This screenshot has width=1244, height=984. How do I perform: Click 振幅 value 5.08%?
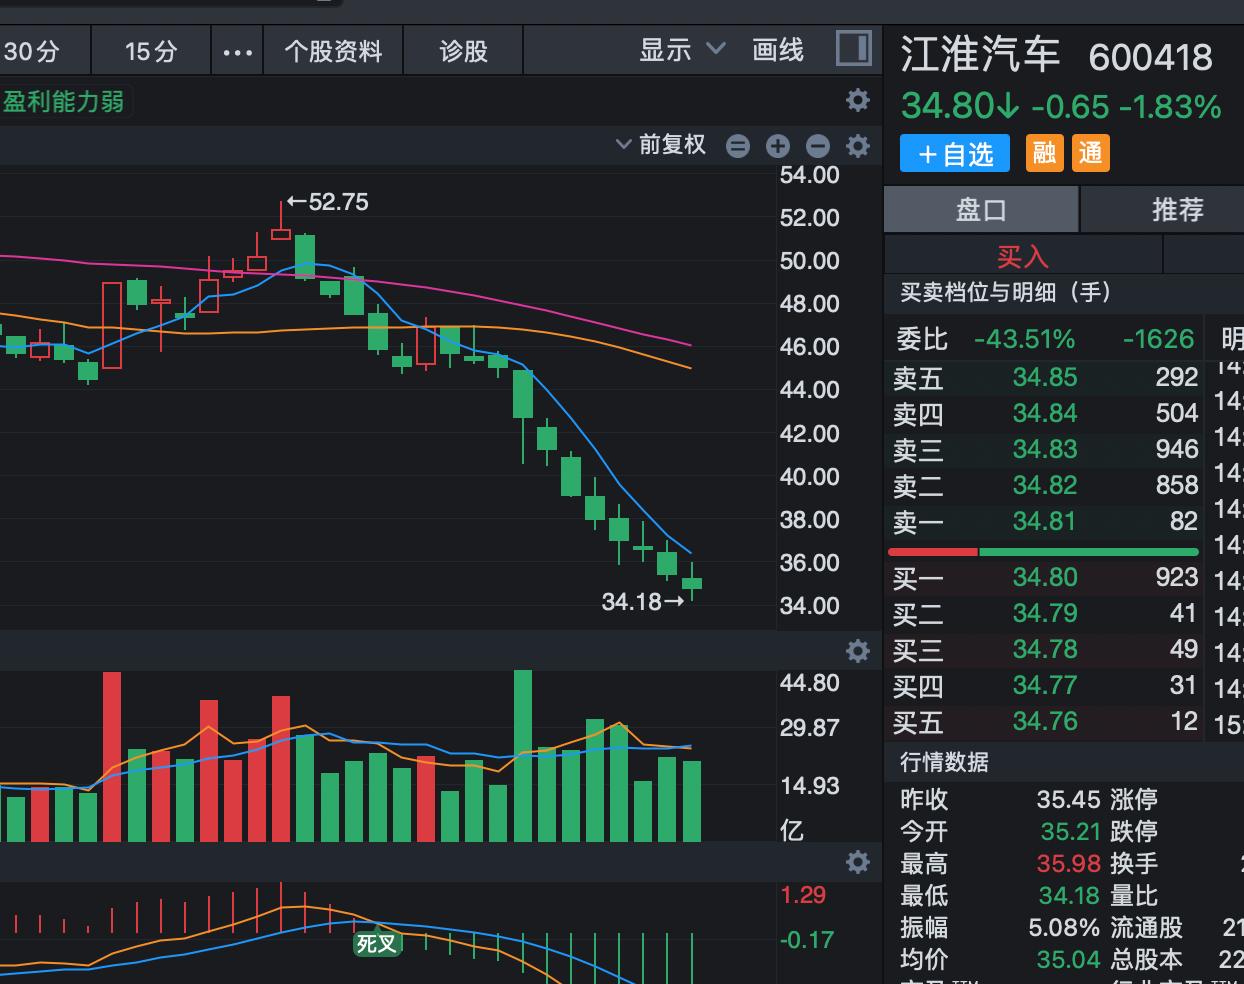click(1065, 928)
